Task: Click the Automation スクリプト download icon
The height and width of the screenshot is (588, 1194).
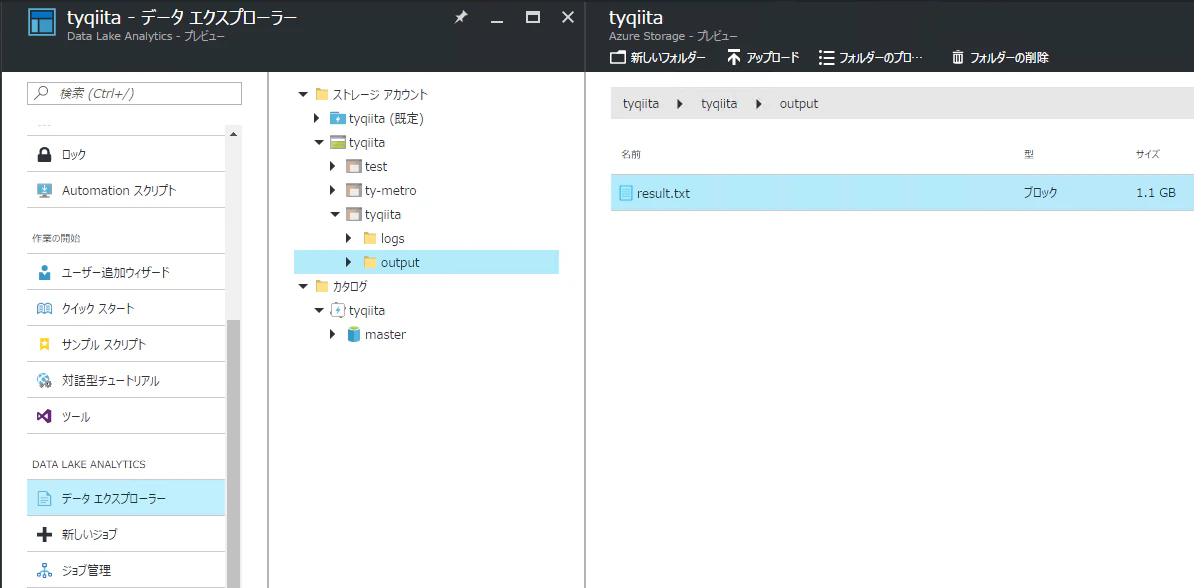Action: (x=44, y=190)
